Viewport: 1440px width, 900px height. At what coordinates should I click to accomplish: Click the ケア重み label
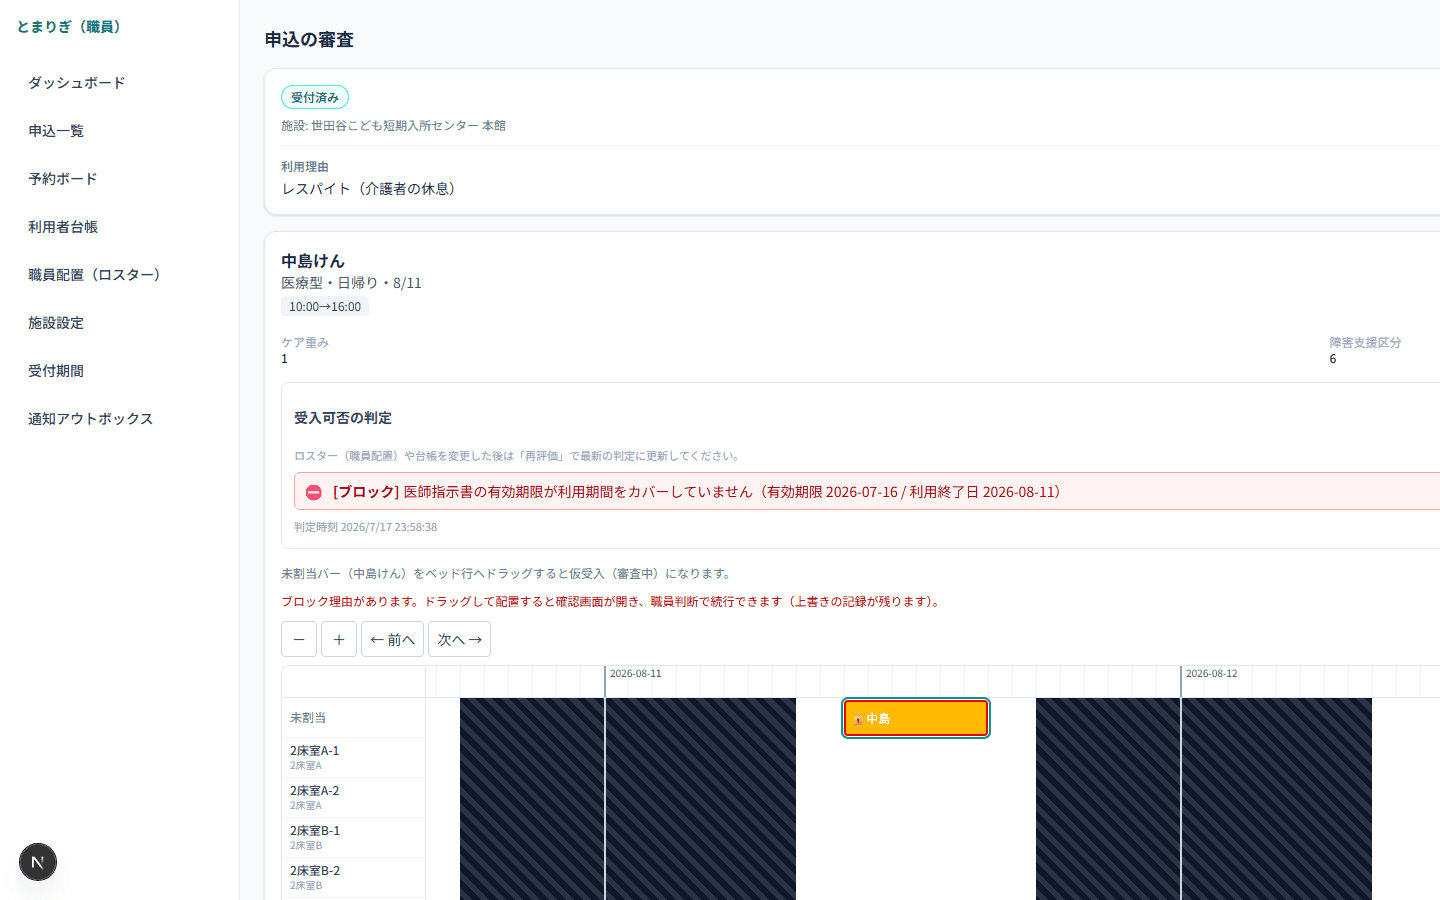(x=305, y=343)
